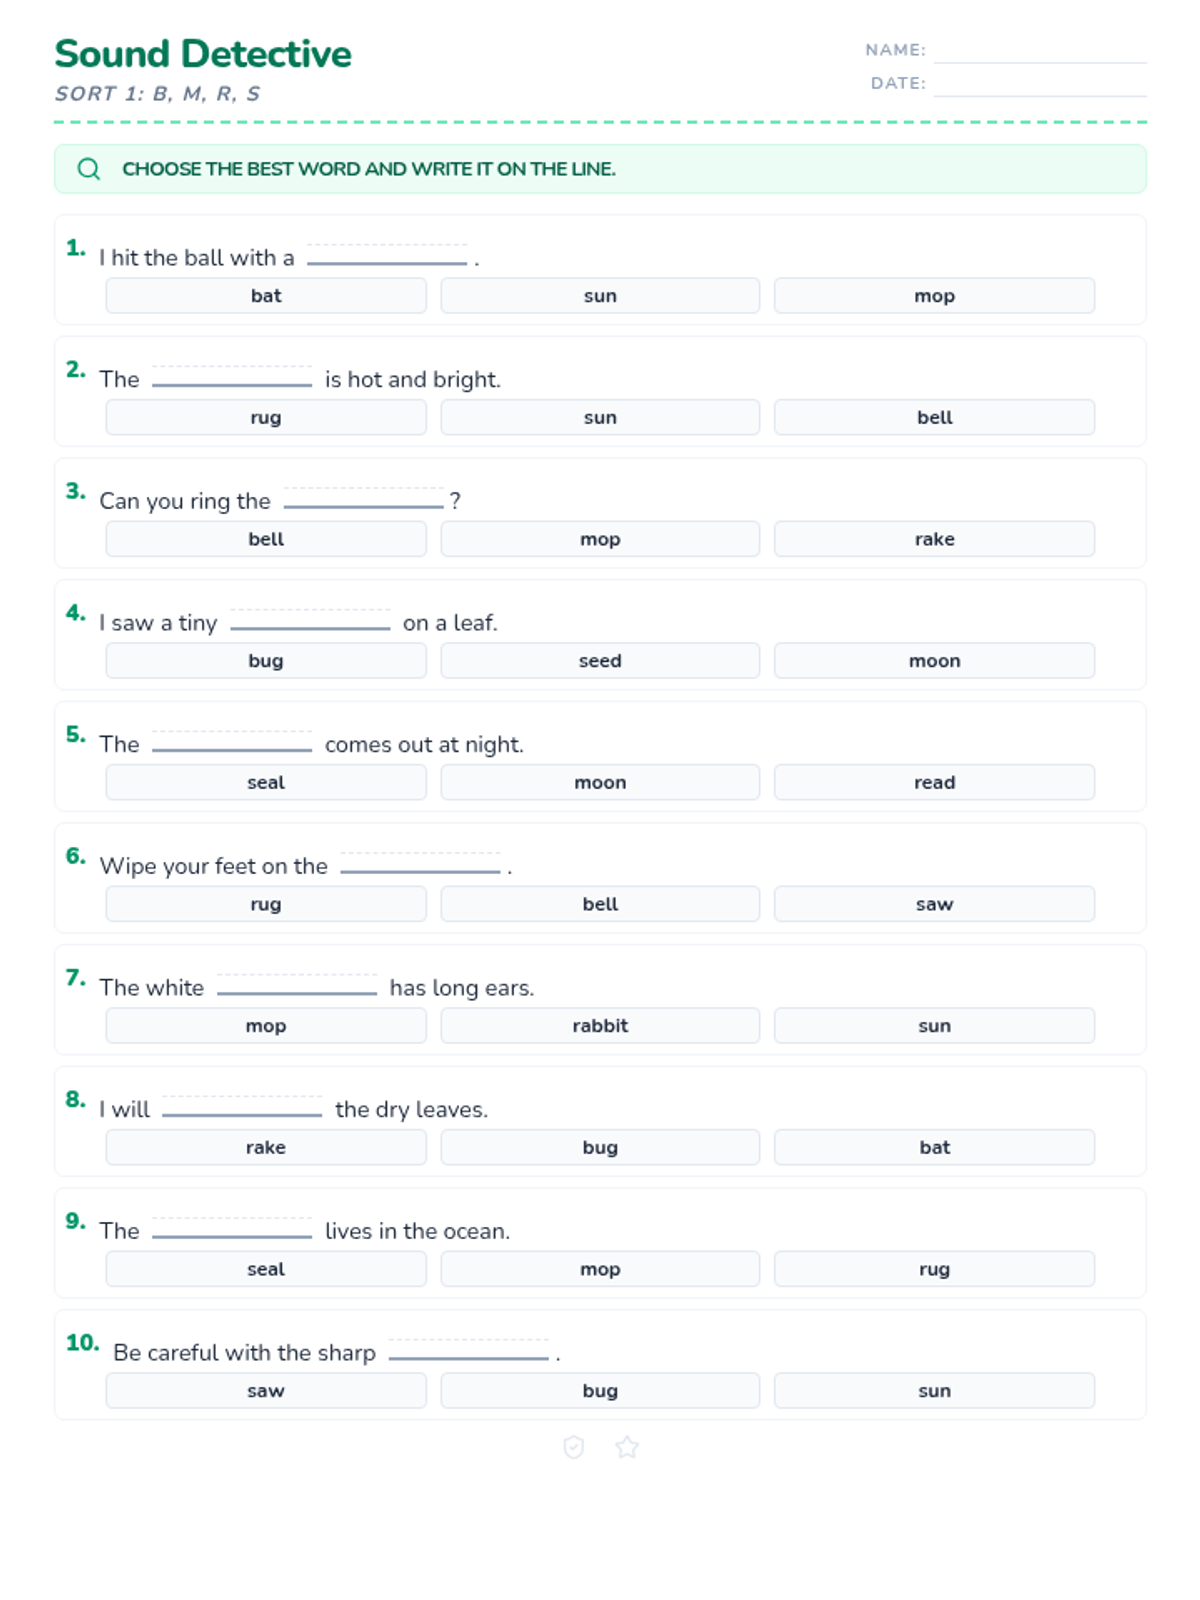Click the shield checkmark icon at page bottom
The height and width of the screenshot is (1600, 1200).
pos(574,1447)
